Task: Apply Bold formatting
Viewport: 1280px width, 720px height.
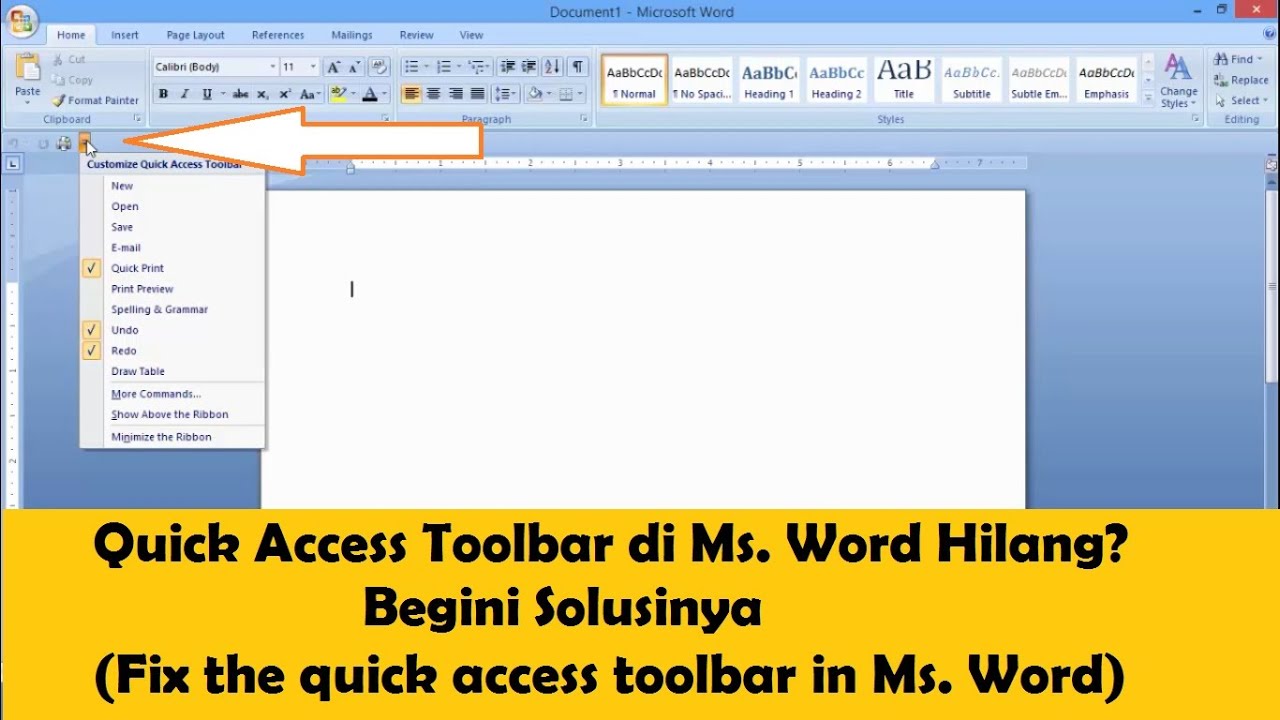Action: pos(163,94)
